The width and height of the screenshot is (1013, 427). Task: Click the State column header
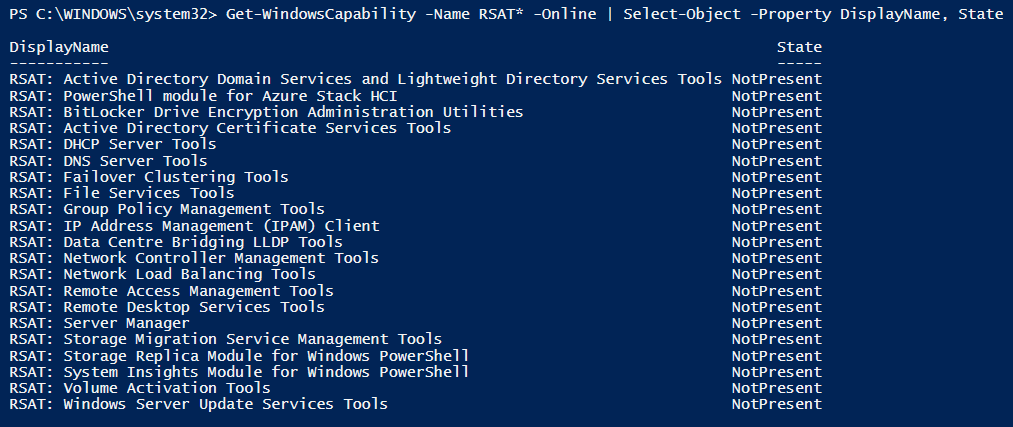tap(799, 47)
